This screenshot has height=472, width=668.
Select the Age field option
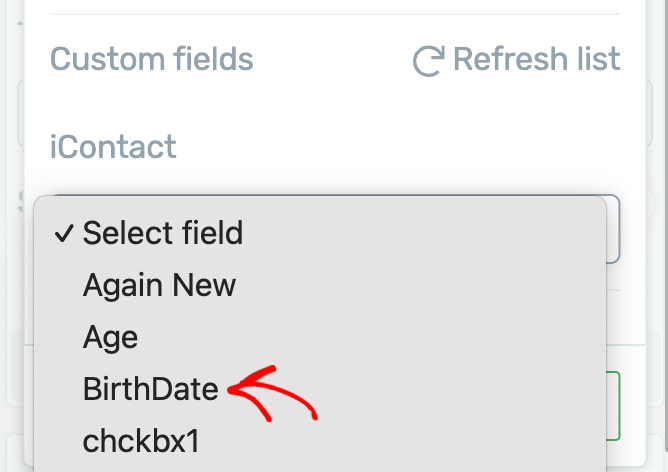110,337
